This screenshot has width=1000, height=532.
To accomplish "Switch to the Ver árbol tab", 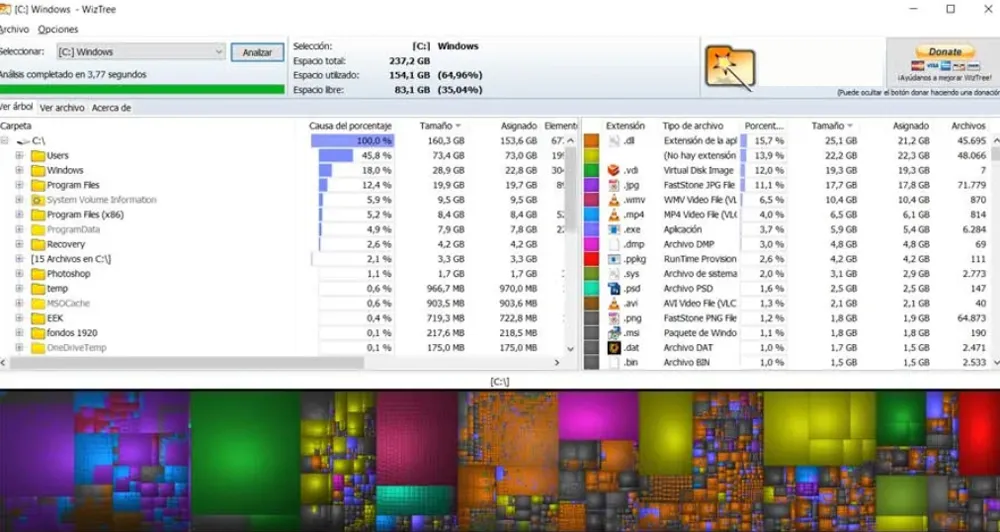I will coord(16,107).
